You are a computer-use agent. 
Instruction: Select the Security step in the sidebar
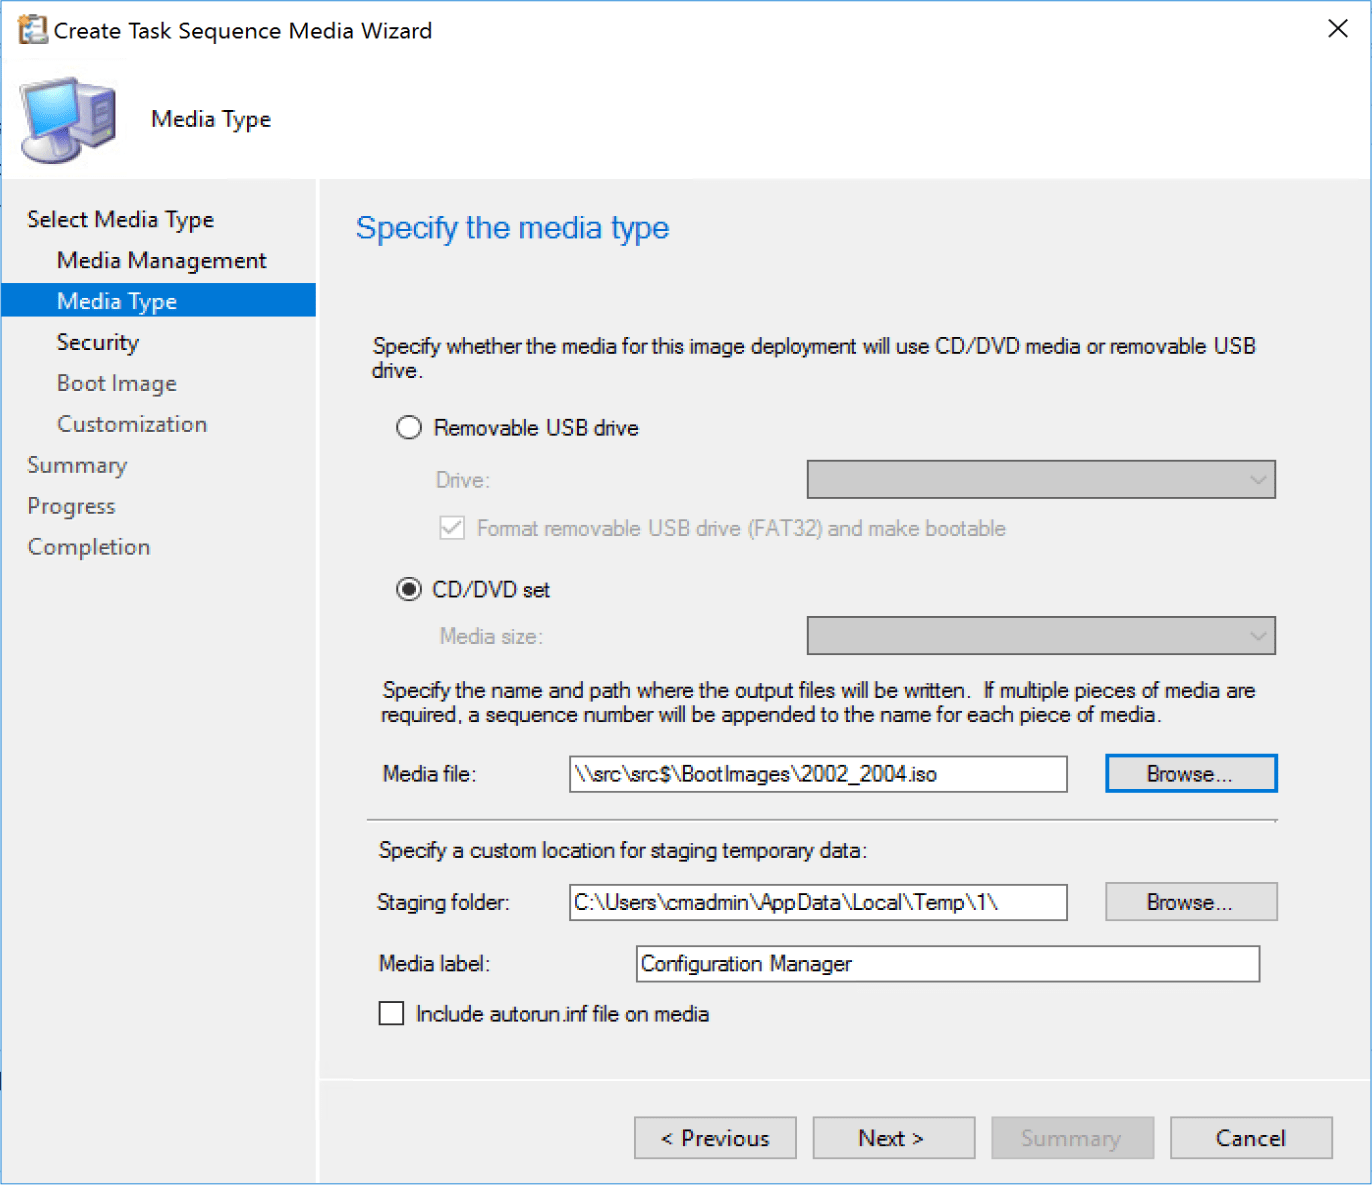coord(97,341)
